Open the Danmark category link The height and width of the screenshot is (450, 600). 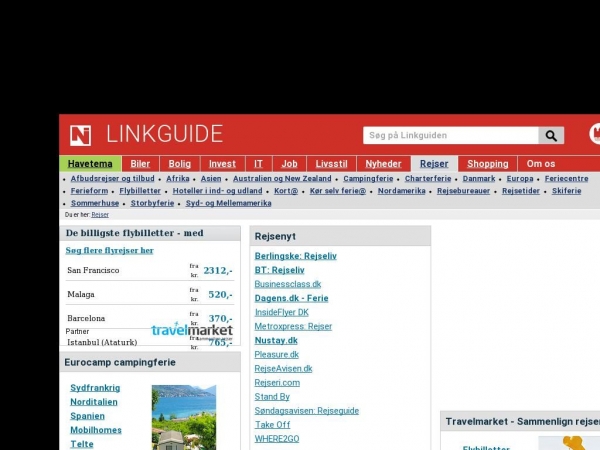coord(479,178)
